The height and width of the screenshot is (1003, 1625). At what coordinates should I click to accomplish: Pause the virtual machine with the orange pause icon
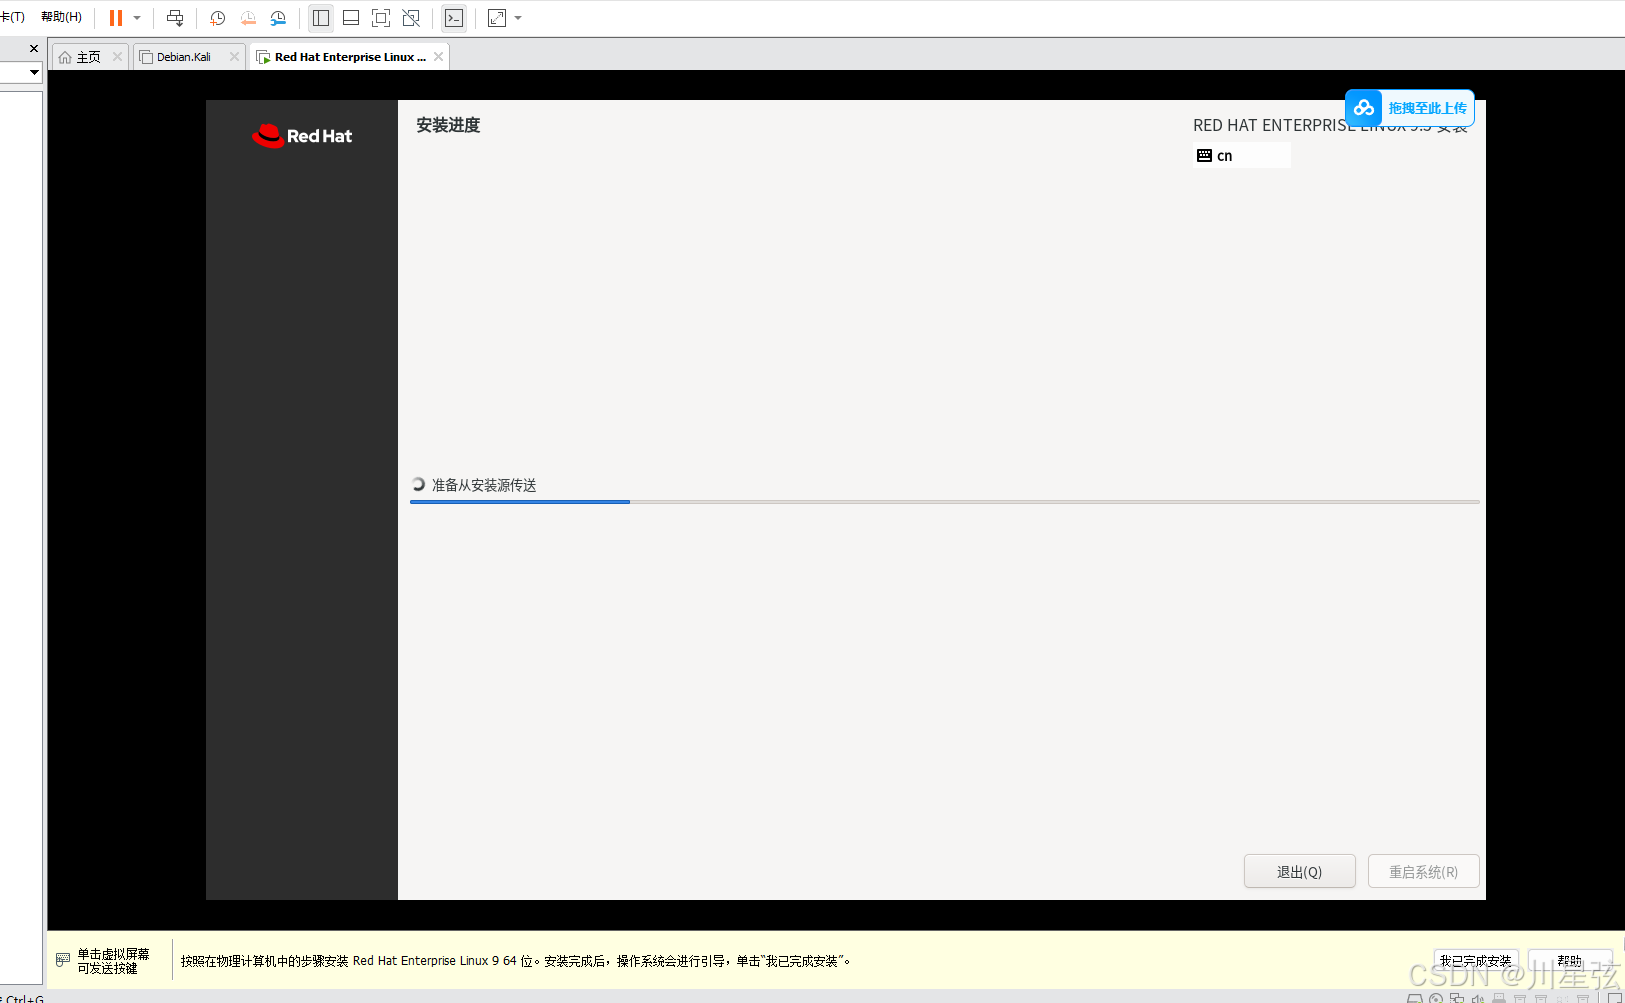116,18
